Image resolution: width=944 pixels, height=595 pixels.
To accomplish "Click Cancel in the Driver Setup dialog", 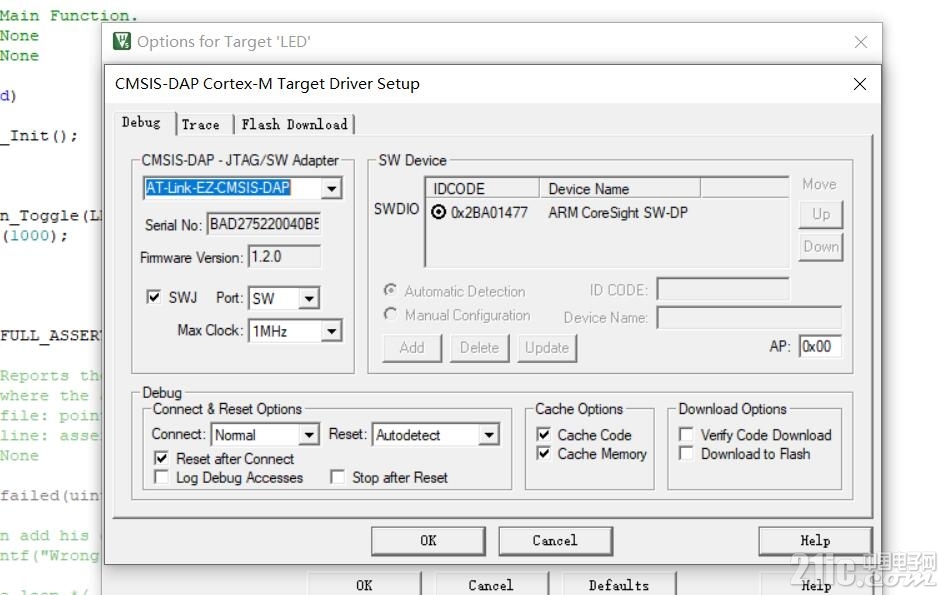I will (x=555, y=541).
